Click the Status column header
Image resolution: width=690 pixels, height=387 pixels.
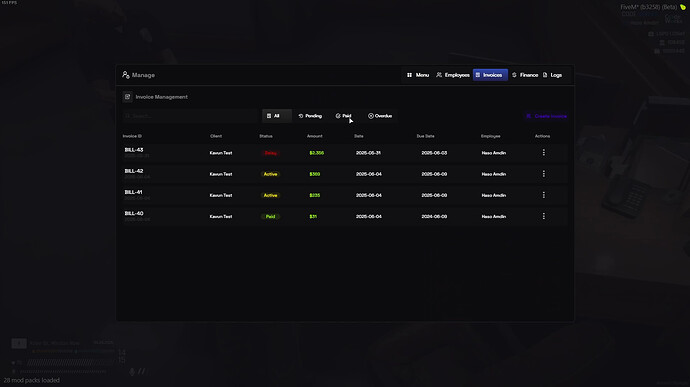(x=266, y=136)
